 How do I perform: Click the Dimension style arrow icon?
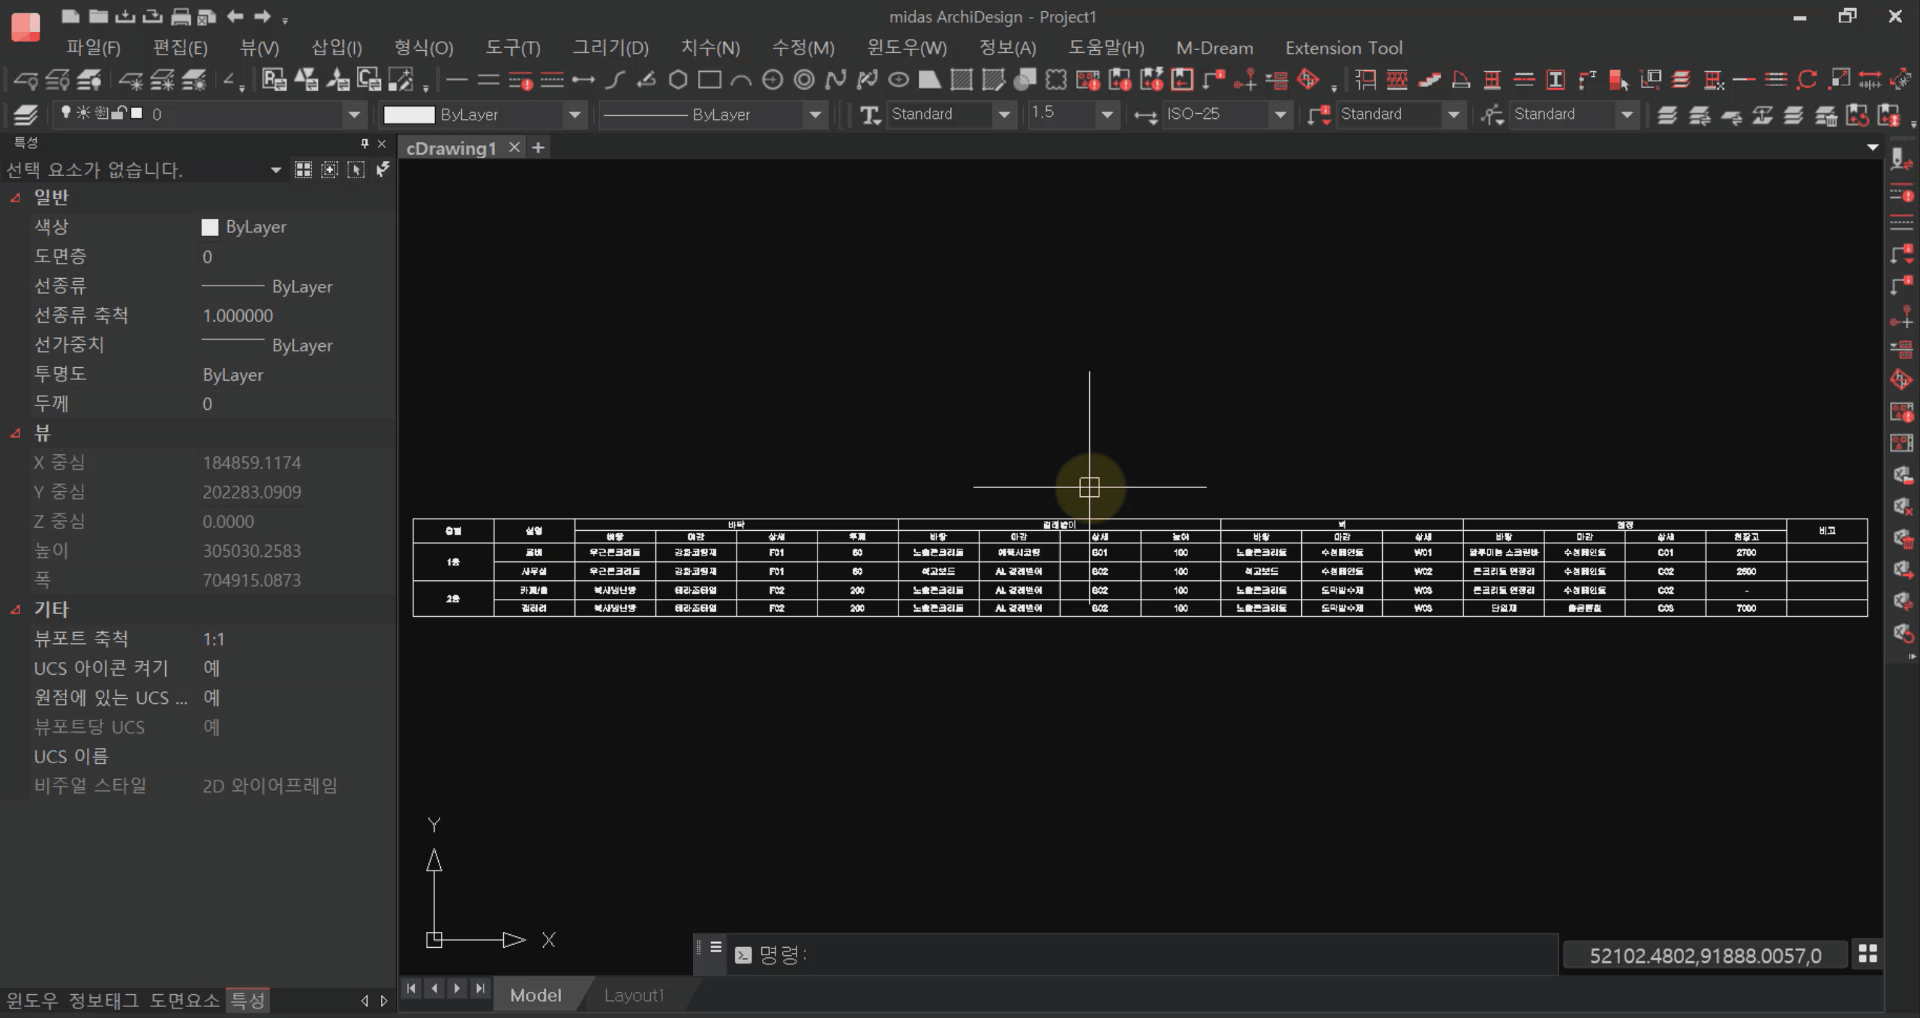coord(1146,116)
